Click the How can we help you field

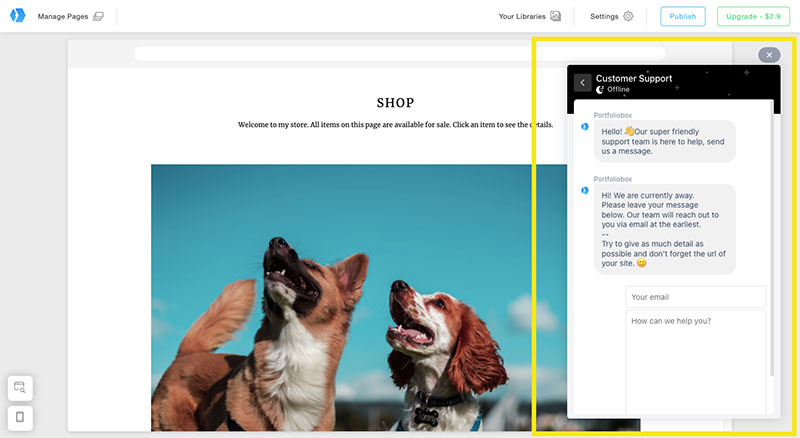point(695,362)
